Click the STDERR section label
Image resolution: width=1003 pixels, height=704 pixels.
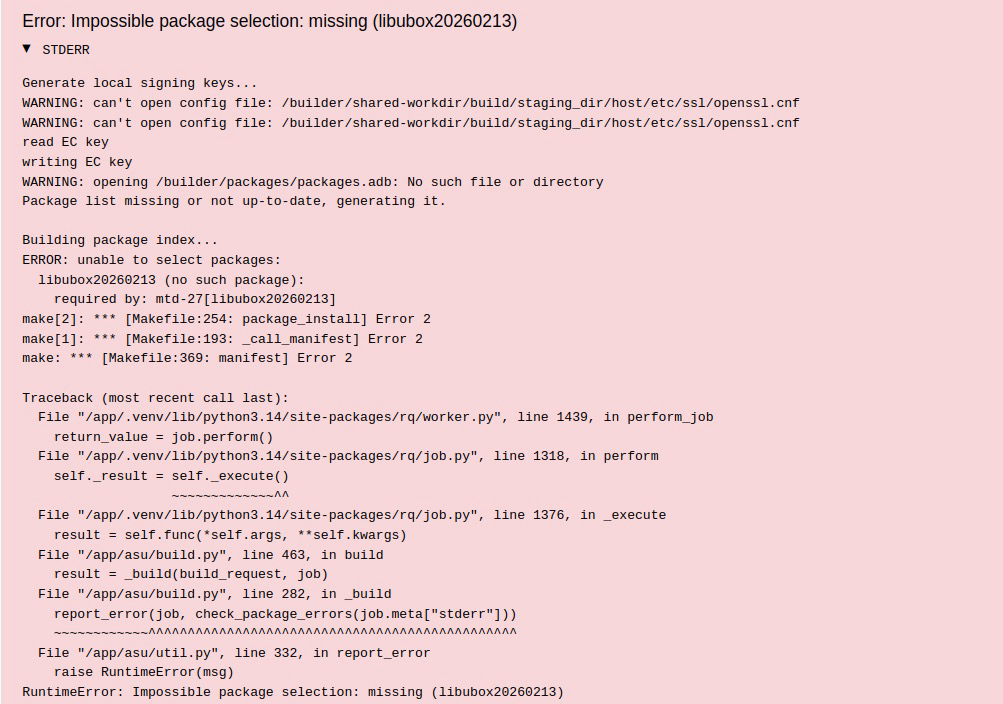[66, 49]
